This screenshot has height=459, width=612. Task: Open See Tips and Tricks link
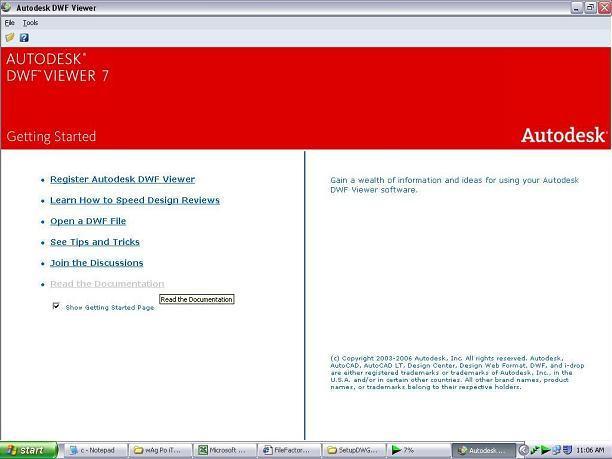point(95,242)
